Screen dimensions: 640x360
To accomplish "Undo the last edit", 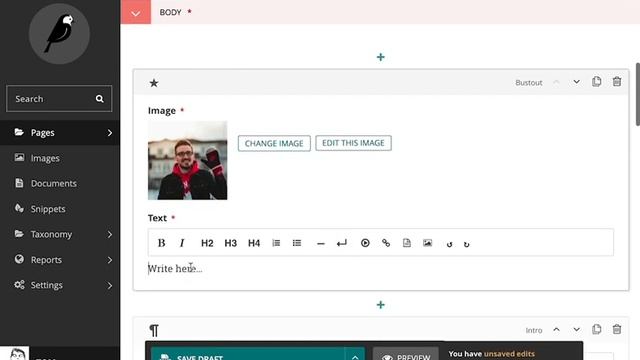I will pyautogui.click(x=449, y=244).
